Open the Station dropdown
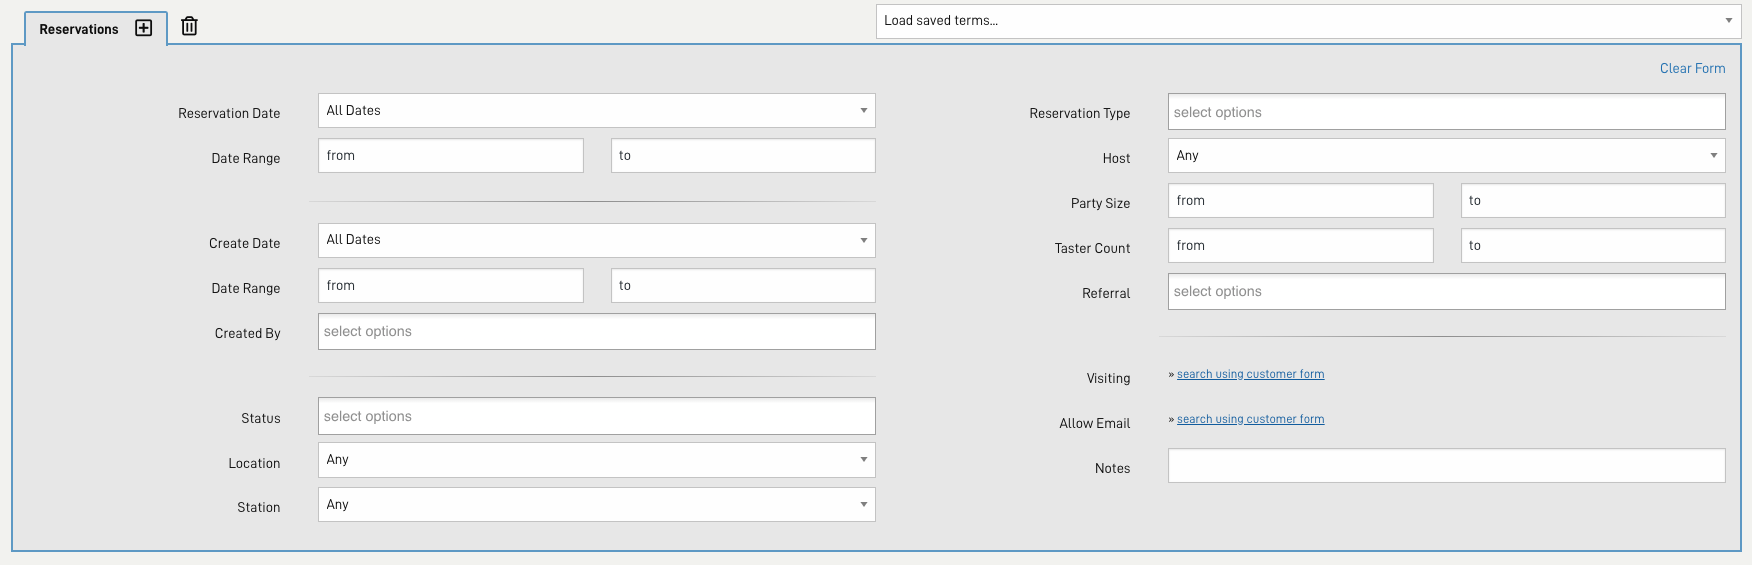Image resolution: width=1752 pixels, height=565 pixels. [x=596, y=505]
